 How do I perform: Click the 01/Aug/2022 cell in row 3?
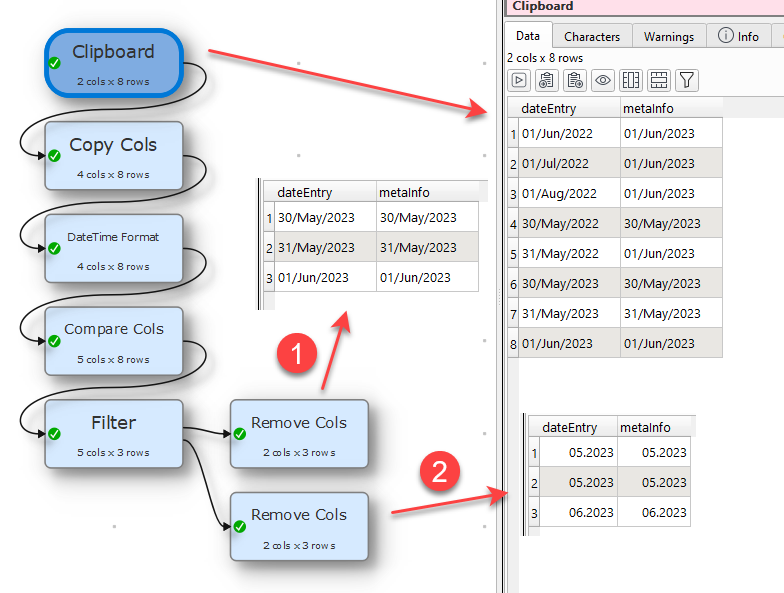(x=569, y=193)
